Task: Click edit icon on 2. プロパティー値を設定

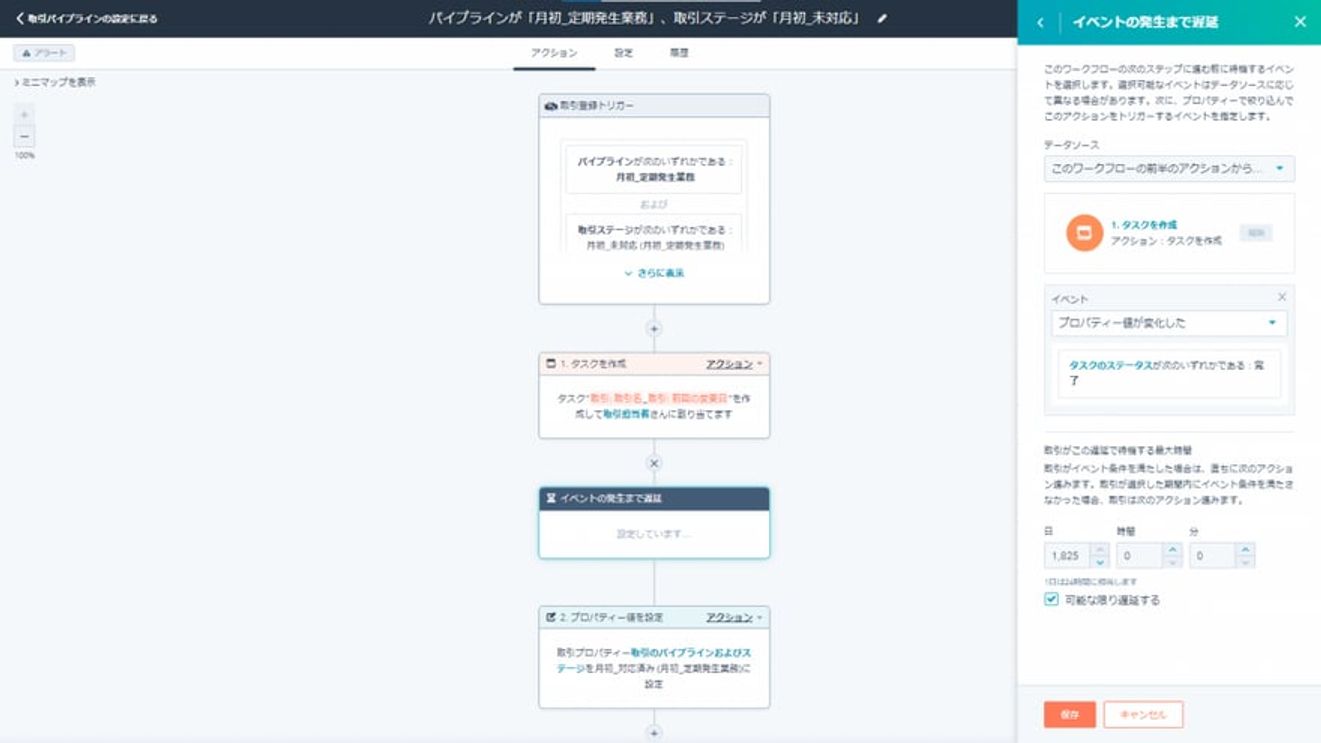Action: [551, 617]
